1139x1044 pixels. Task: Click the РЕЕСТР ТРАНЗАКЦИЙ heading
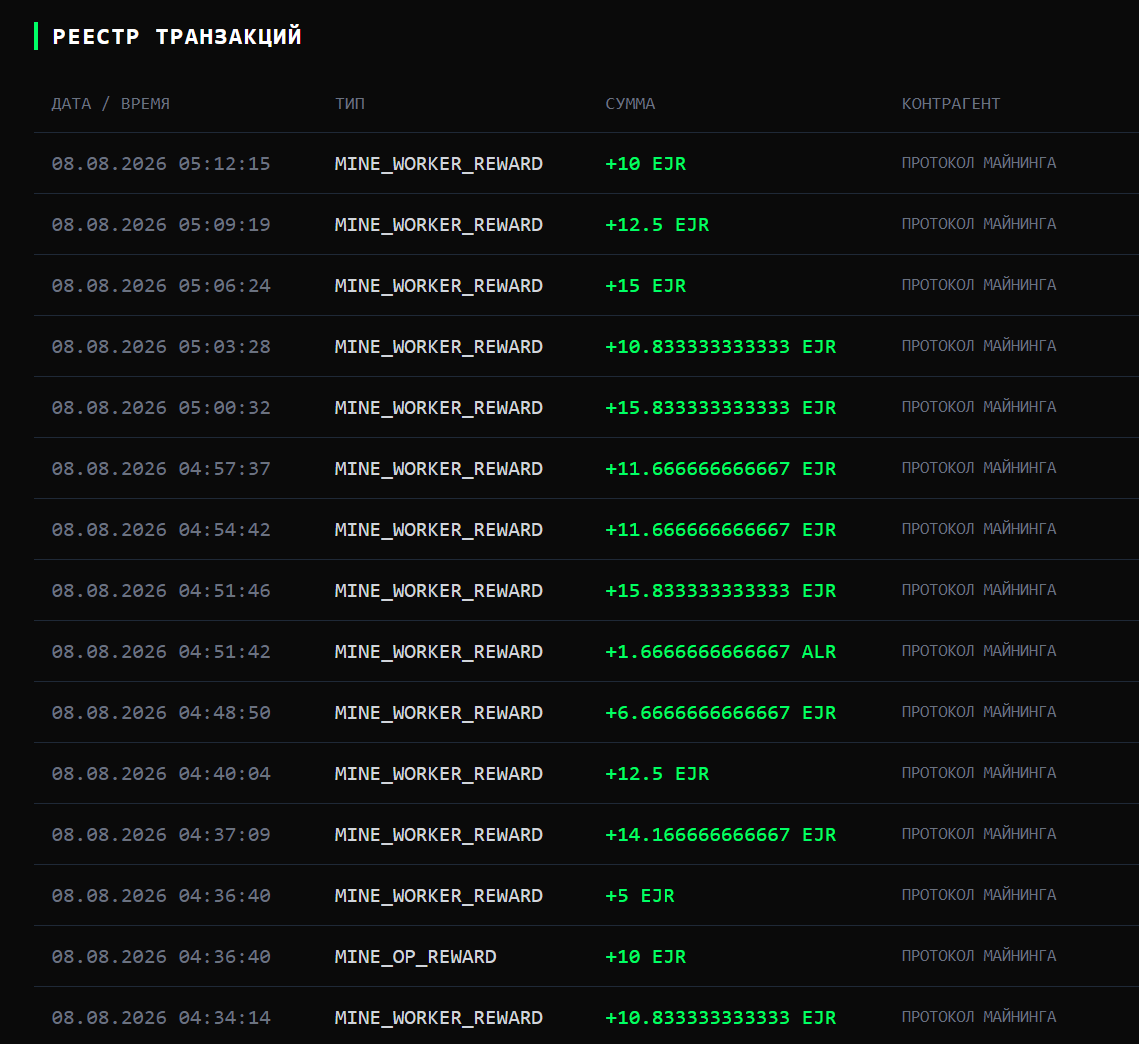point(177,36)
